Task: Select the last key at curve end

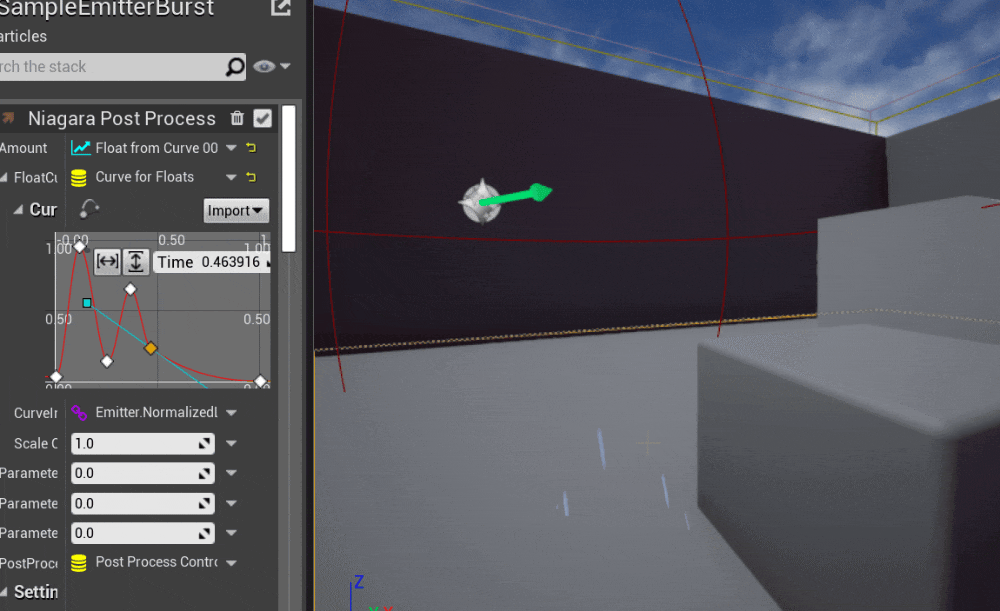Action: pyautogui.click(x=260, y=381)
